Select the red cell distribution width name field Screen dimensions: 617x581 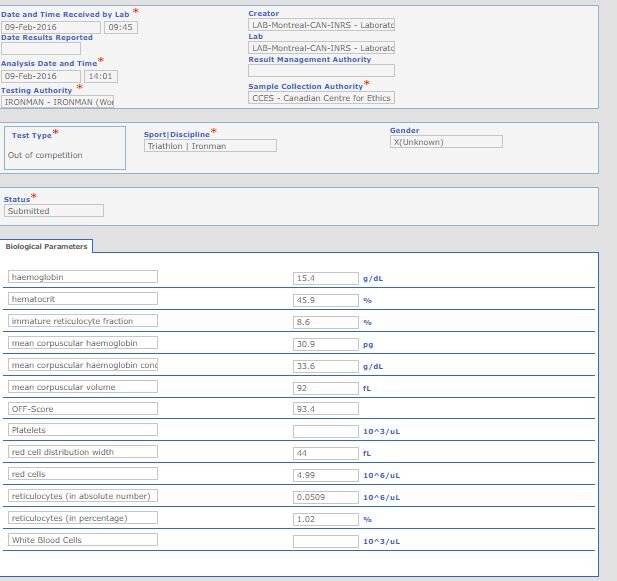click(83, 452)
